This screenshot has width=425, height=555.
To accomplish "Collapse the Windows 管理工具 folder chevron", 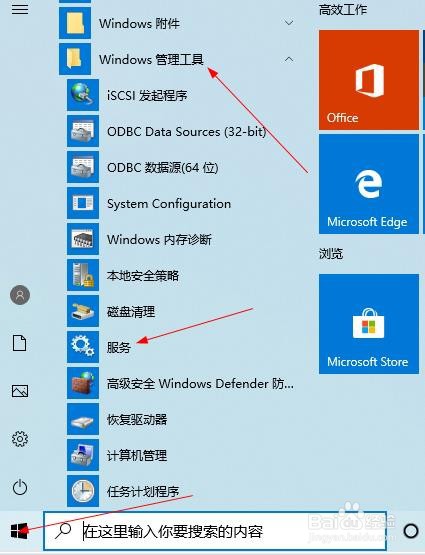I will click(x=289, y=59).
